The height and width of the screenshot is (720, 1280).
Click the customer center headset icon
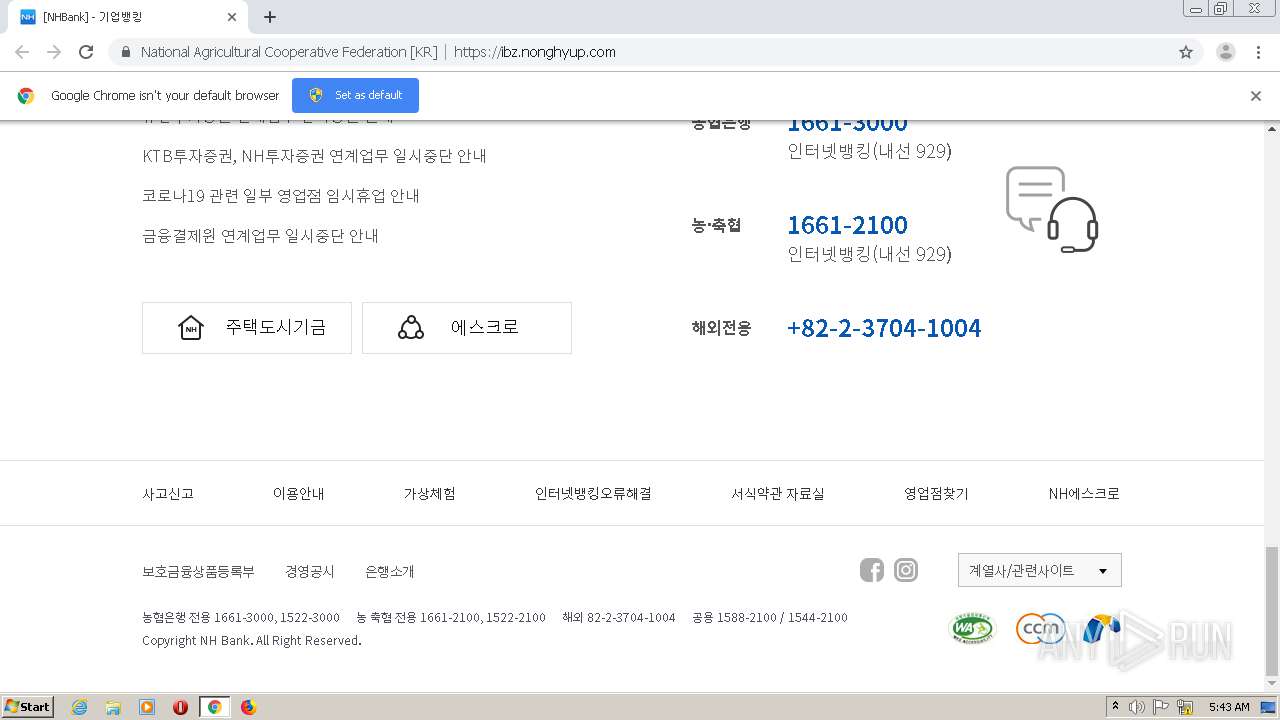coord(1052,209)
